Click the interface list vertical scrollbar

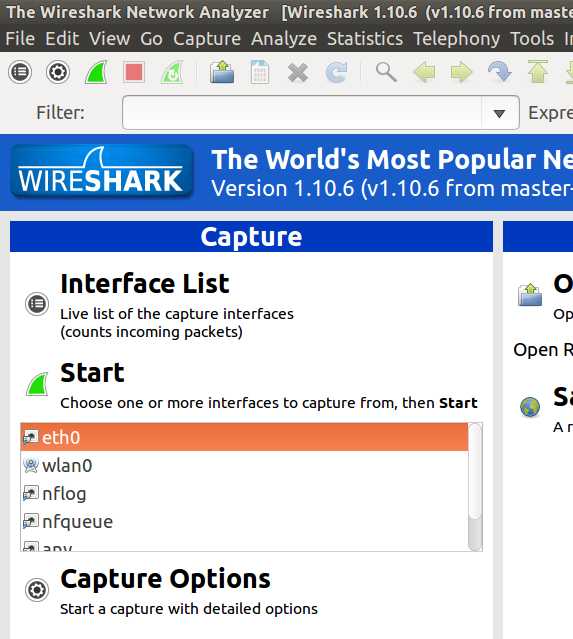(475, 487)
